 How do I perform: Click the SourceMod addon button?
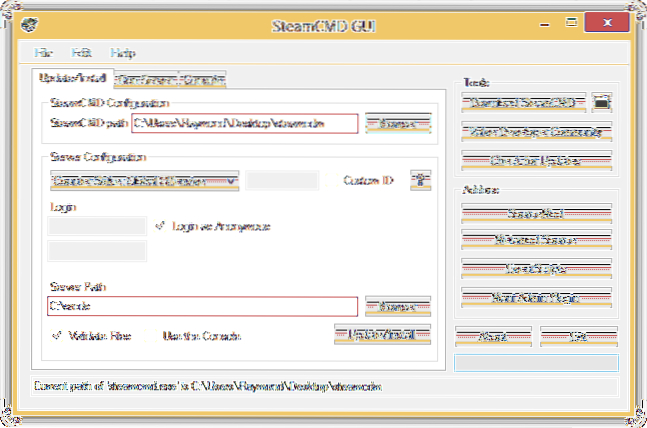[x=536, y=214]
